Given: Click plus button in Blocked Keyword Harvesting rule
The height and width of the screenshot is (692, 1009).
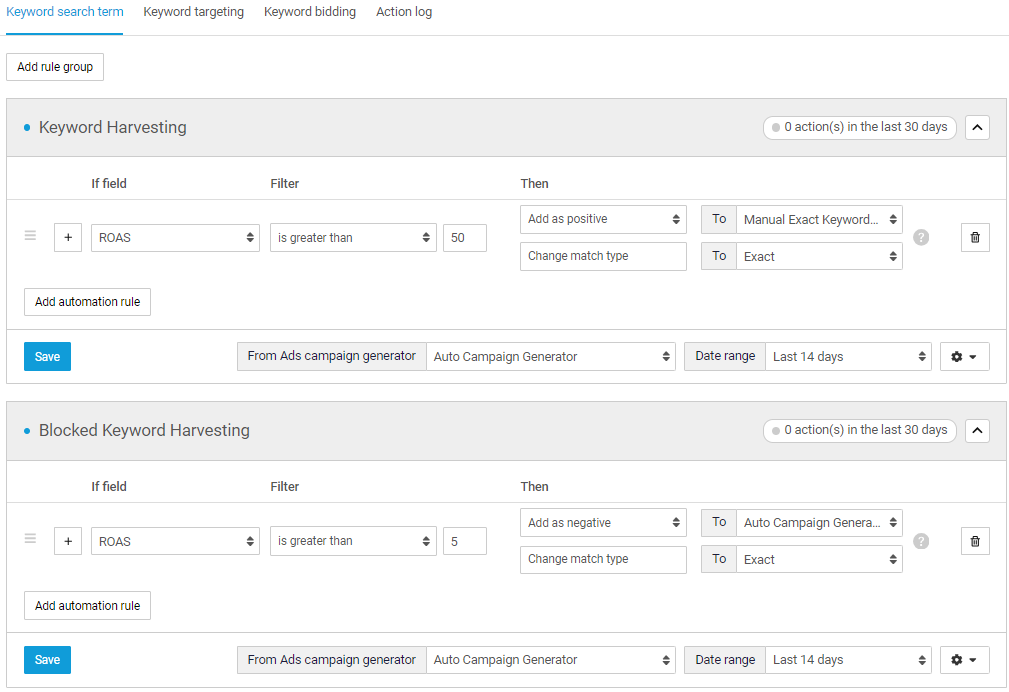Looking at the screenshot, I should coord(68,541).
